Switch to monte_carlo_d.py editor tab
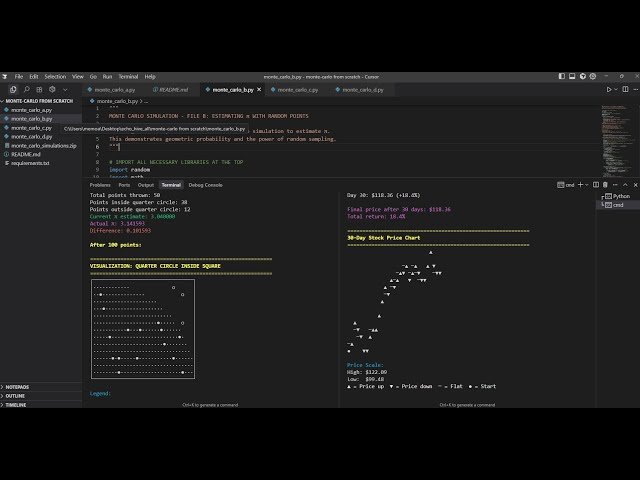This screenshot has width=640, height=480. 360,90
